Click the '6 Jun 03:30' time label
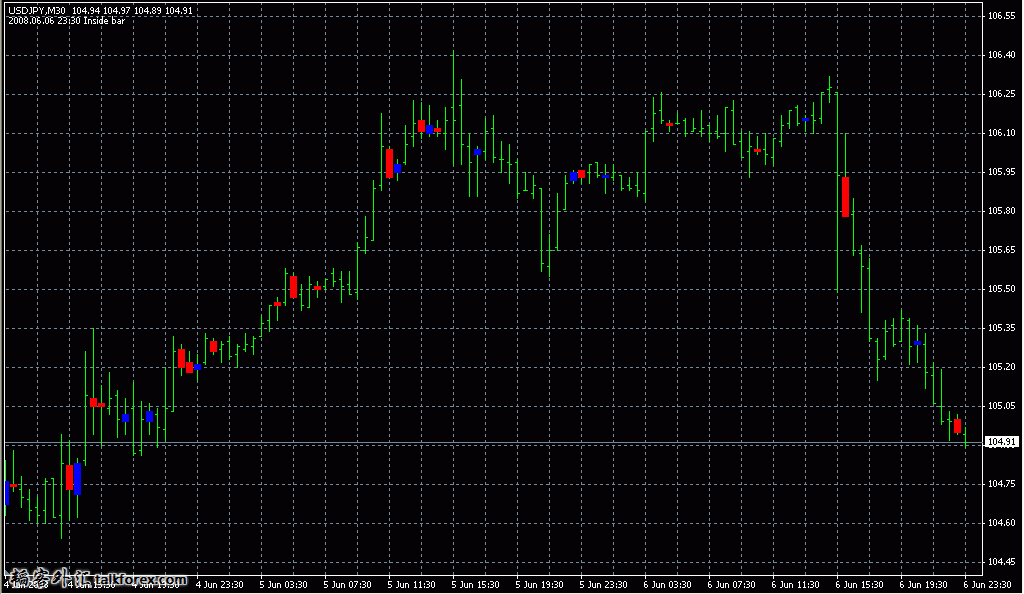The height and width of the screenshot is (594, 1024). pos(667,585)
